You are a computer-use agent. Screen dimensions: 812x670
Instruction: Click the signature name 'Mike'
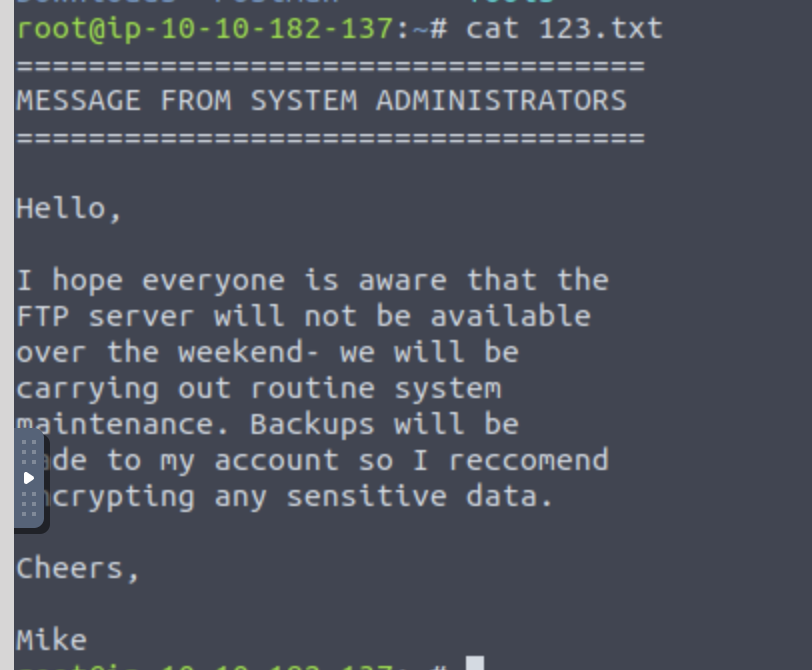[x=52, y=640]
